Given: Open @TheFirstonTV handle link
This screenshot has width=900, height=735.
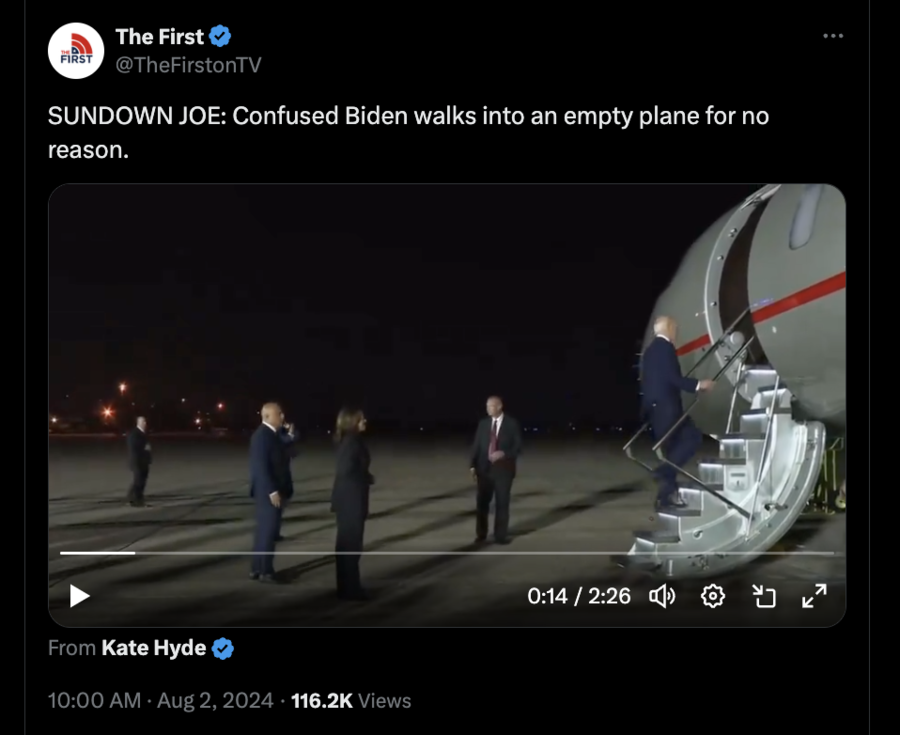Looking at the screenshot, I should tap(188, 65).
